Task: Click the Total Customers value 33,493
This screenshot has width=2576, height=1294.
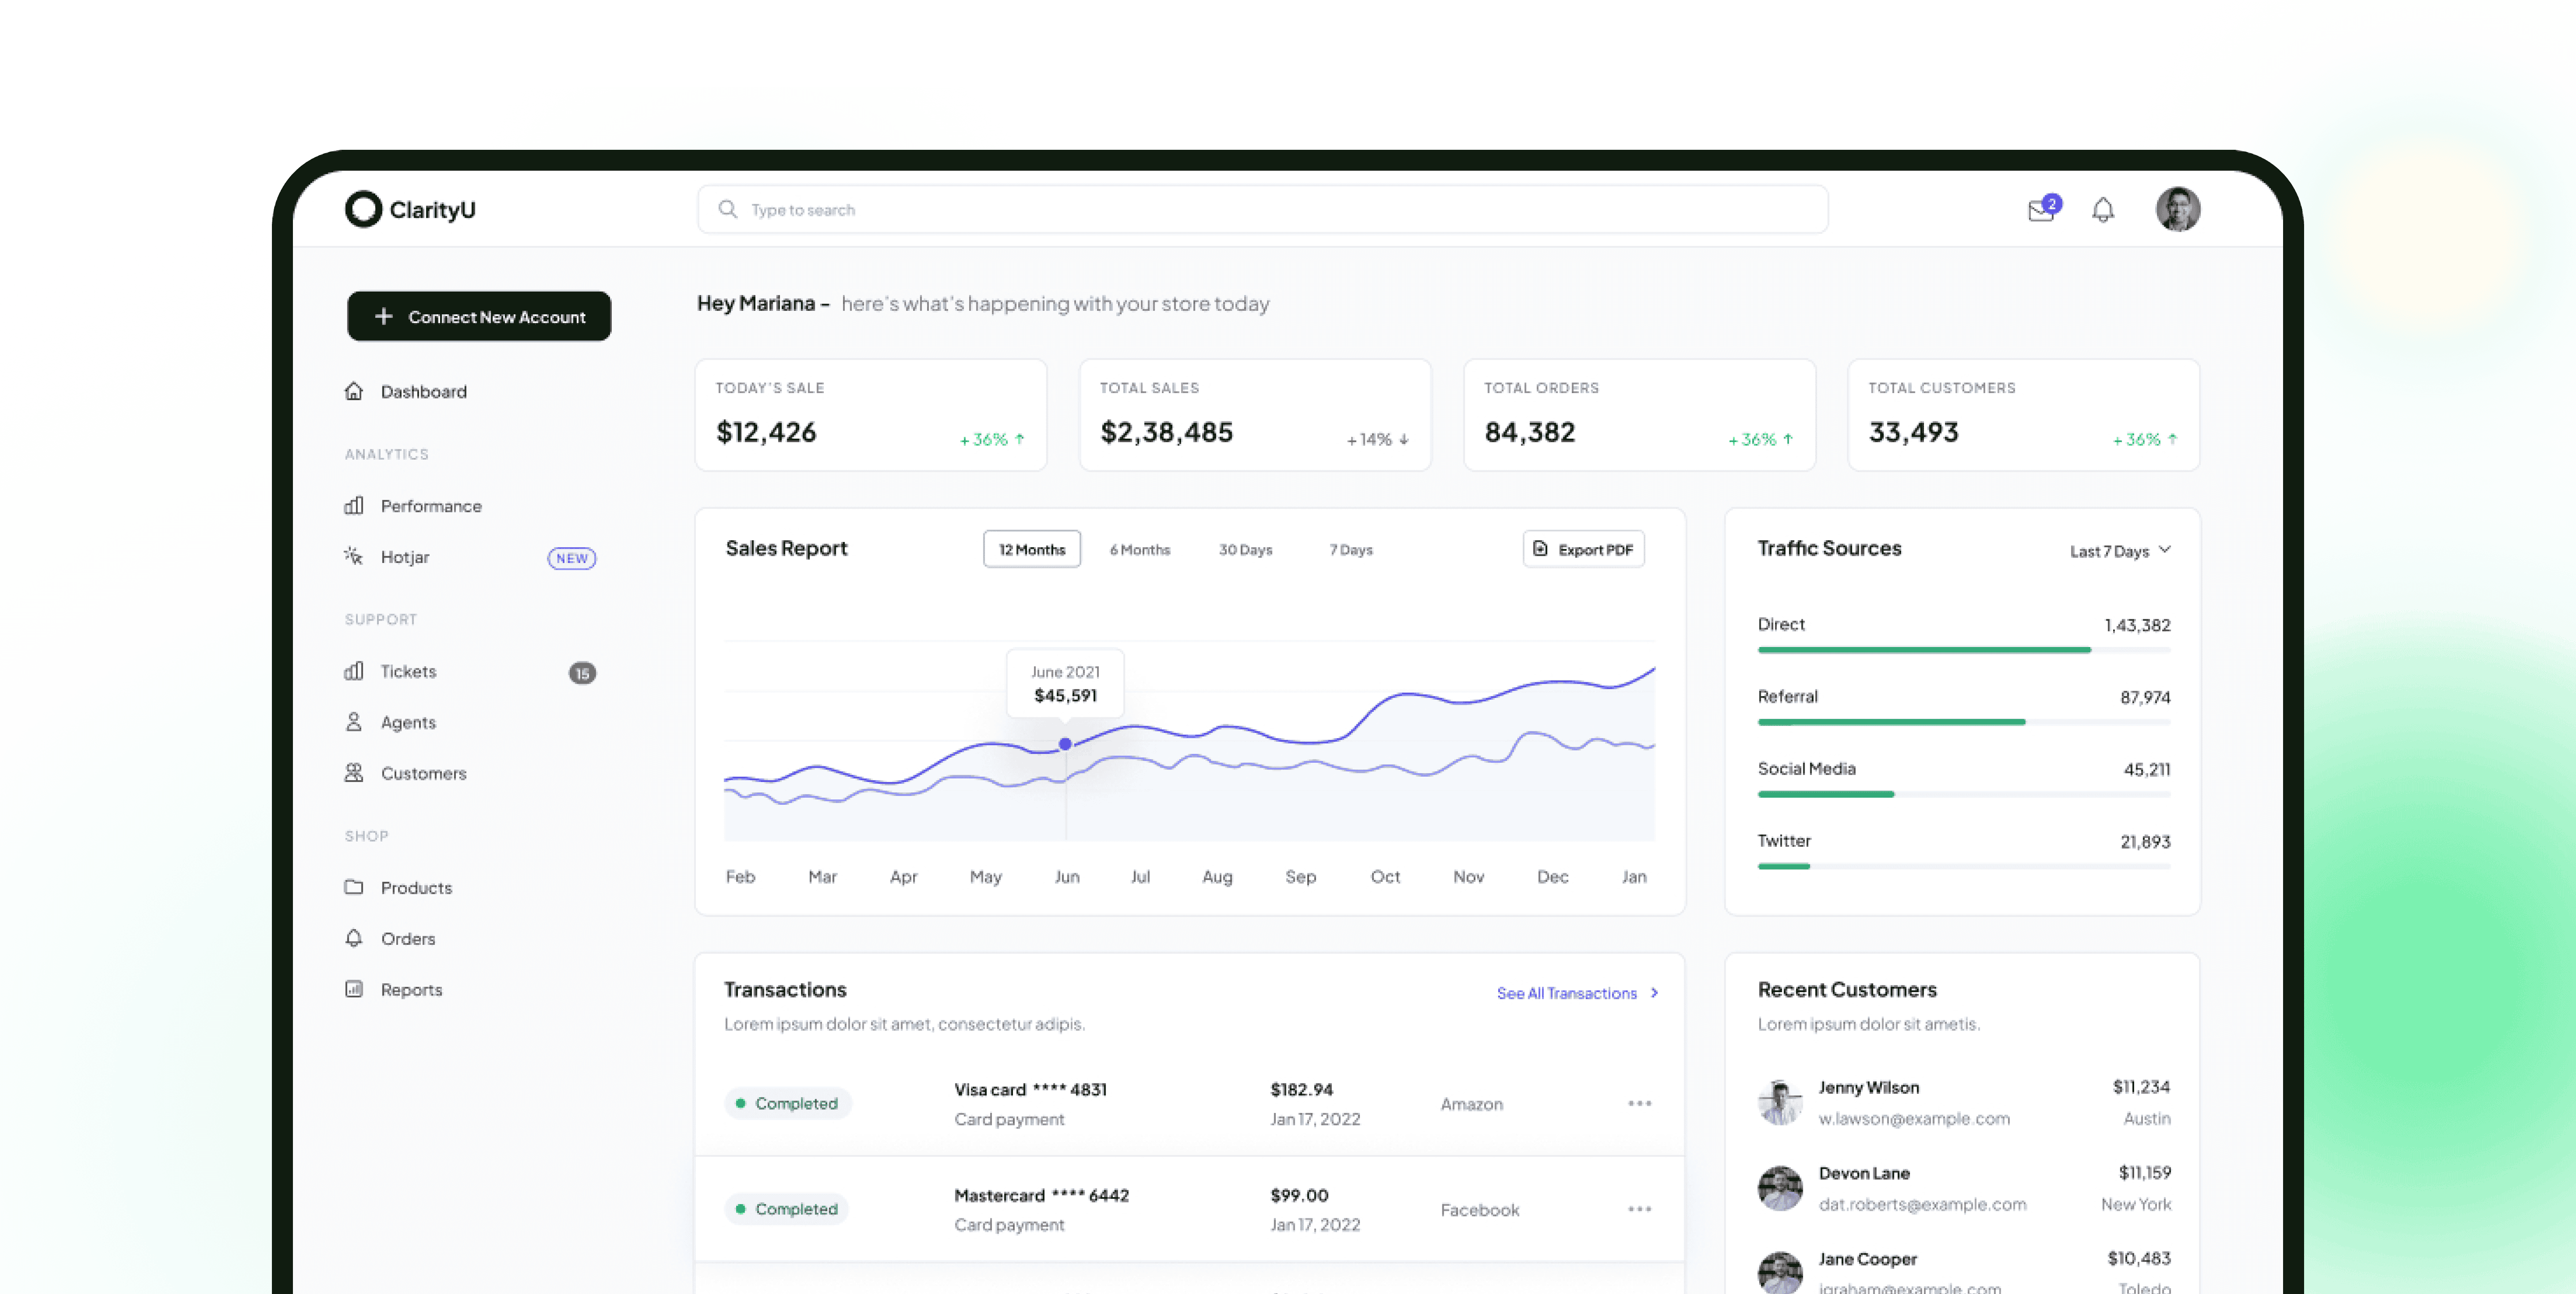Action: (x=1914, y=432)
